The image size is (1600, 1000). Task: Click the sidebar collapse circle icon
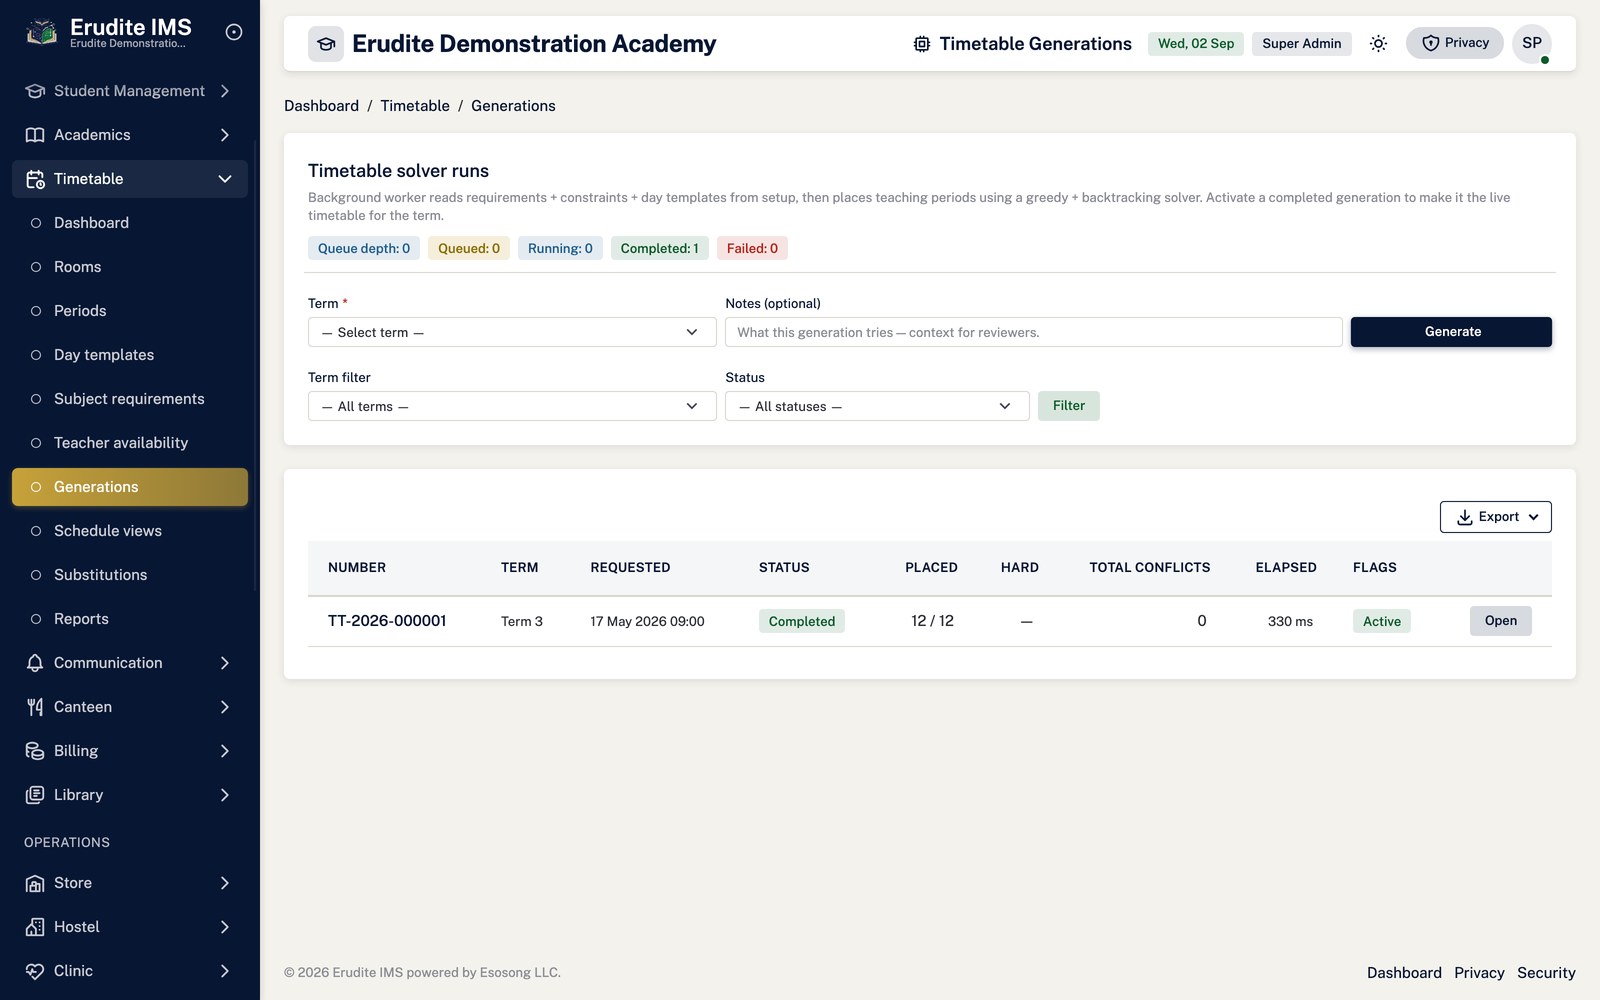234,32
